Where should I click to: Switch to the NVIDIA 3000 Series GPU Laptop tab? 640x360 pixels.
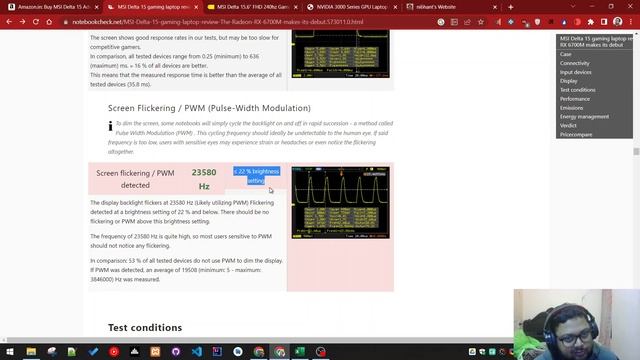pos(352,7)
